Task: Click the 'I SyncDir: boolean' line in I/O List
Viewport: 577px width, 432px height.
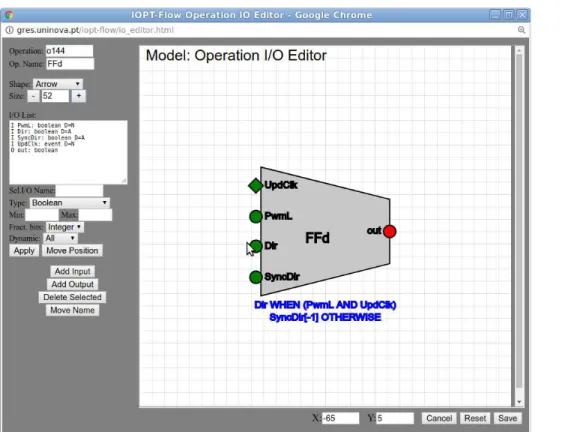Action: [x=48, y=138]
